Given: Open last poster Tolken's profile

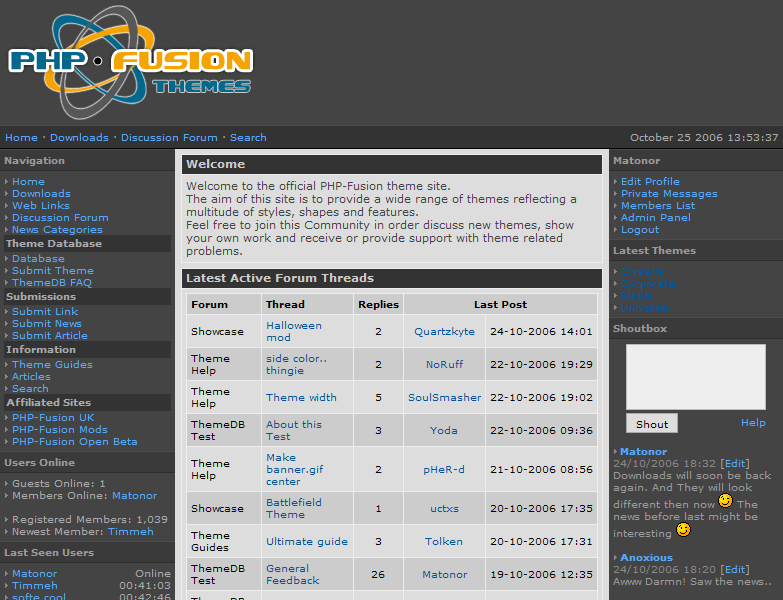Looking at the screenshot, I should point(443,542).
